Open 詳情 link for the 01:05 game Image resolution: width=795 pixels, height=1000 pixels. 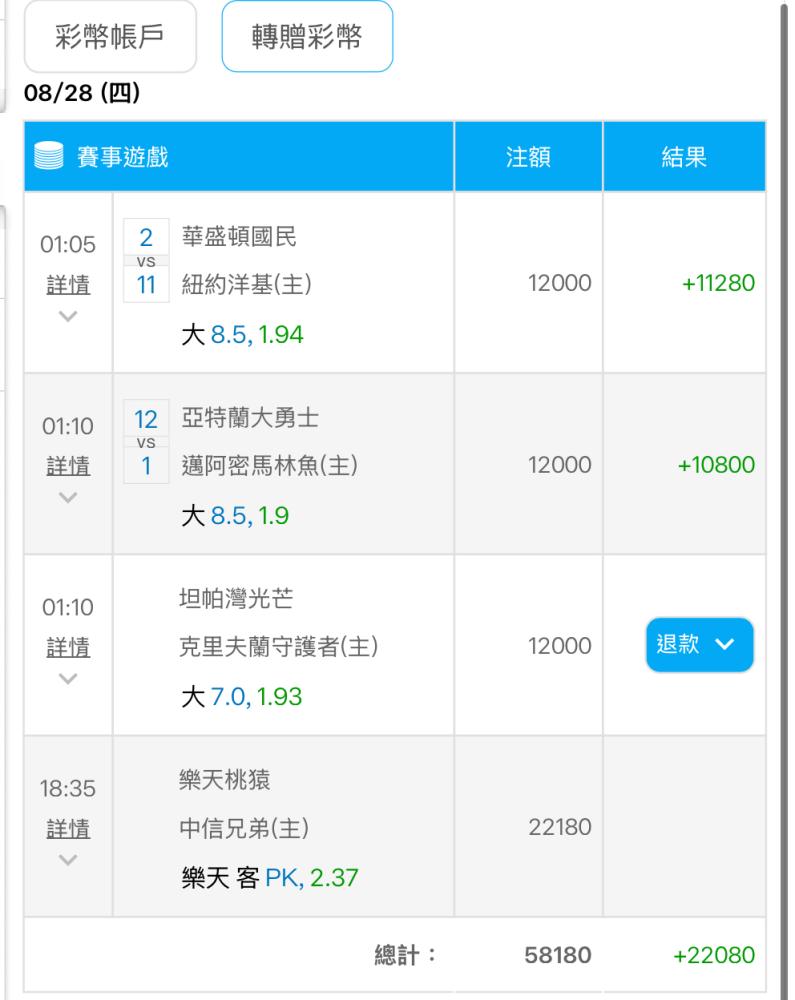point(68,284)
